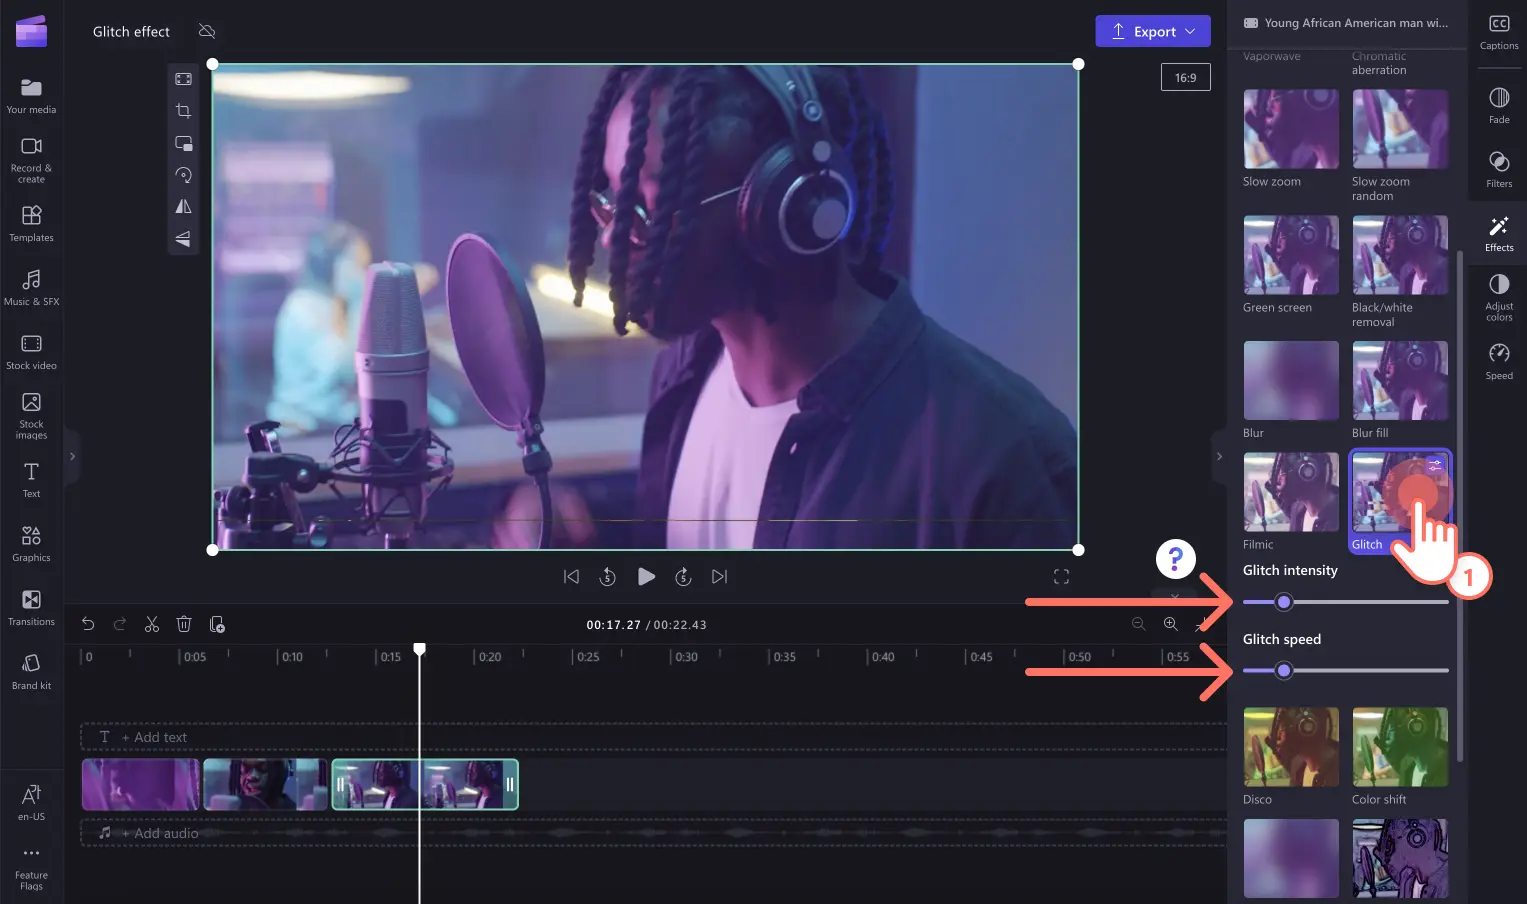Flip the video vertically icon
The height and width of the screenshot is (904, 1527).
(183, 239)
